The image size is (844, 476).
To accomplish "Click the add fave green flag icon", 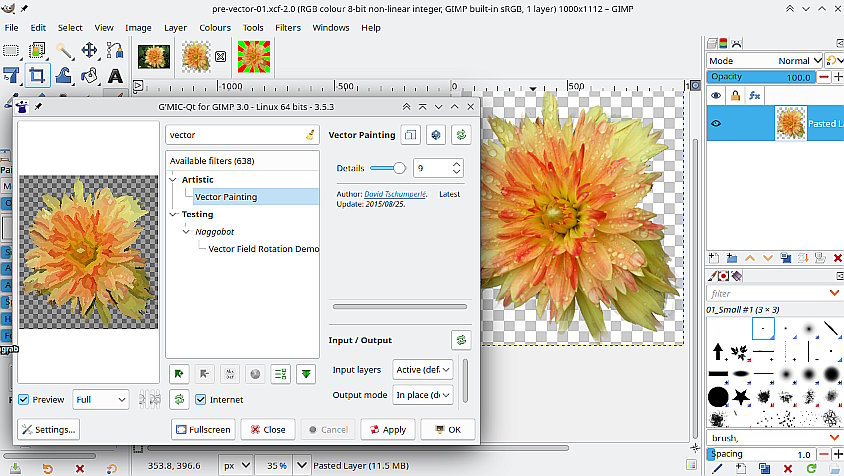I will (x=178, y=373).
